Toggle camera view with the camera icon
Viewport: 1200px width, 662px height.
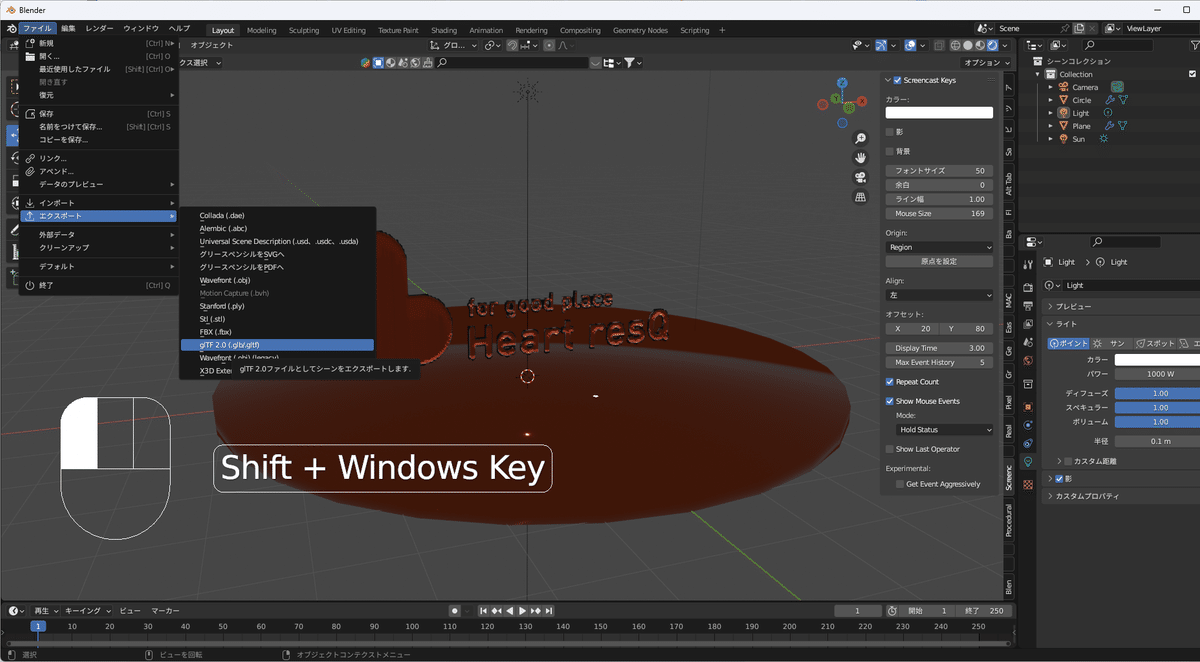pos(860,178)
